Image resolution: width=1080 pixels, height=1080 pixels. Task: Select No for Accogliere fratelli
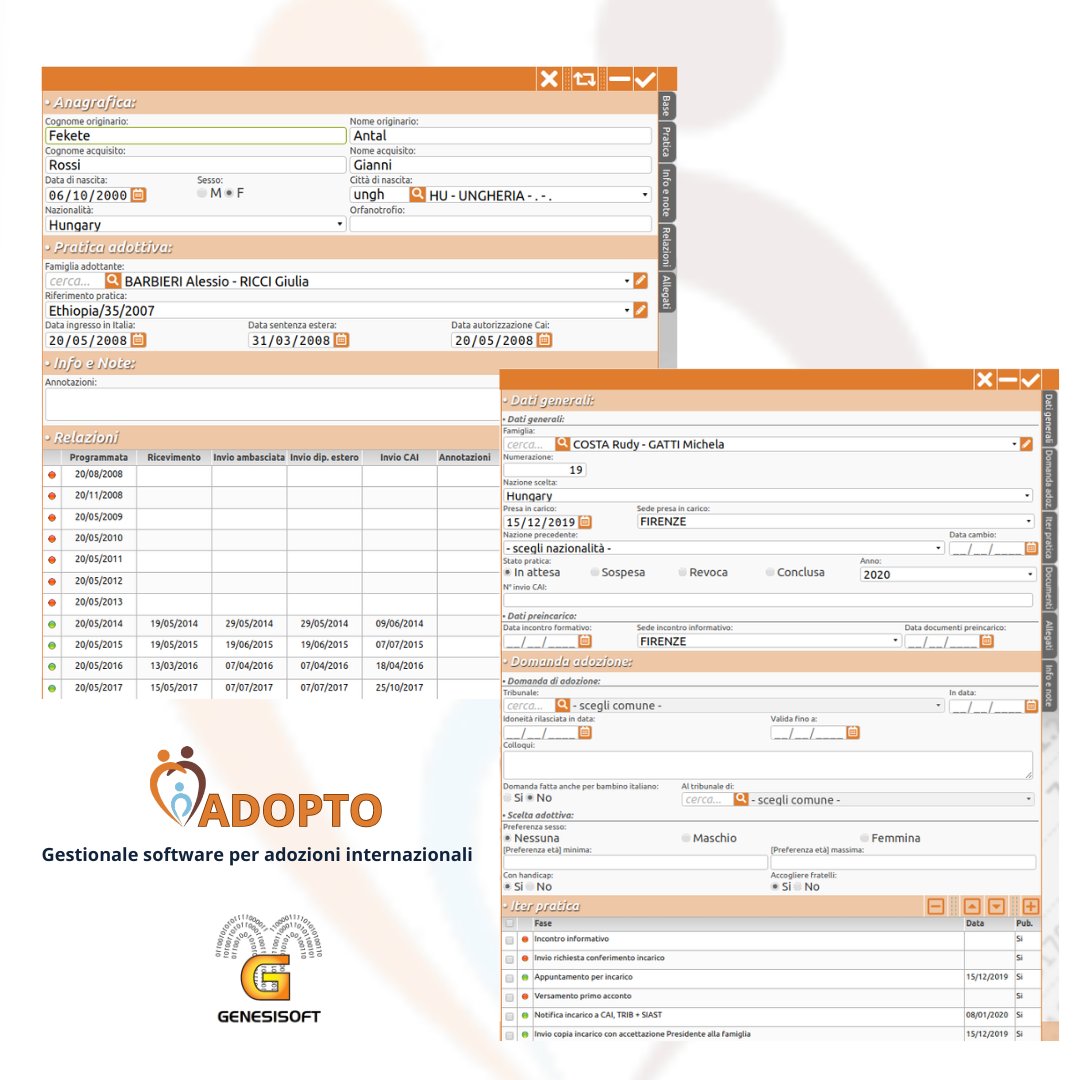click(798, 887)
